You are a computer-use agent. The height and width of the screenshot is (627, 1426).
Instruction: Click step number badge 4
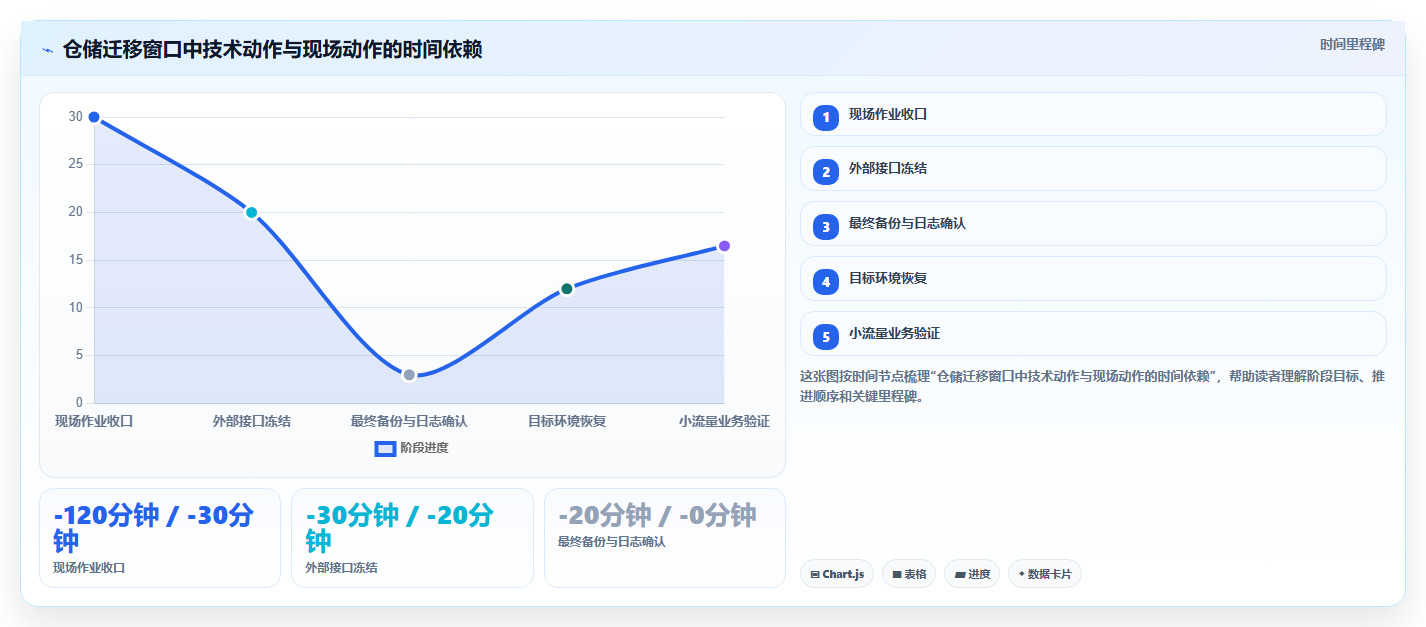(826, 282)
